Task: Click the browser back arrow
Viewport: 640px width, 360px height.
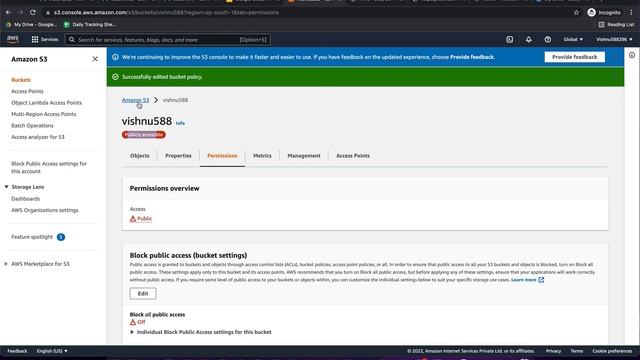Action: [8, 12]
